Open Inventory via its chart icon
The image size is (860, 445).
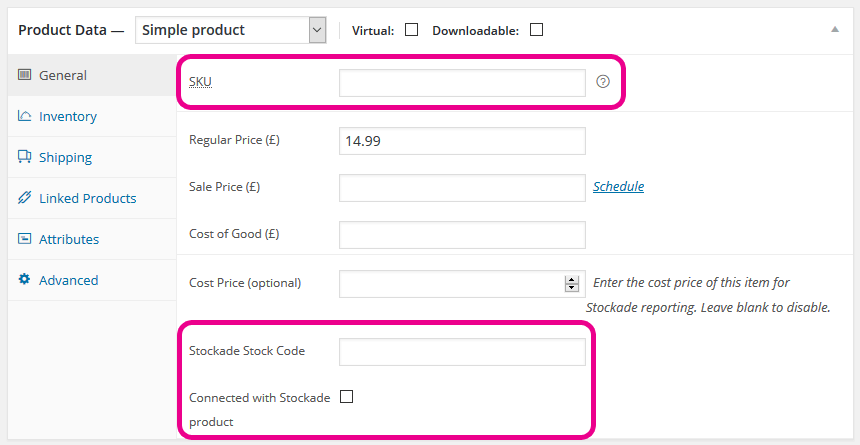(24, 116)
